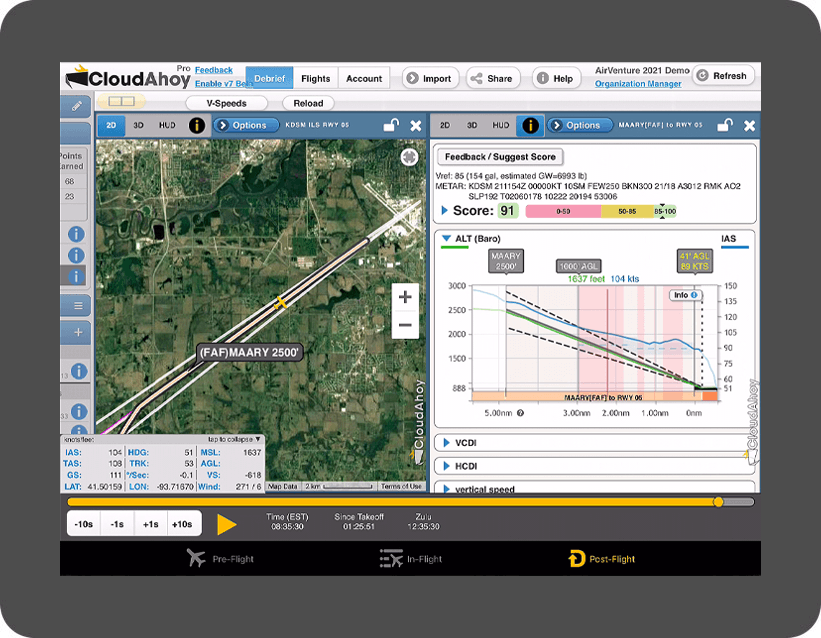Viewport: 821px width, 638px height.
Task: Collapse the flight data table
Action: click(234, 439)
